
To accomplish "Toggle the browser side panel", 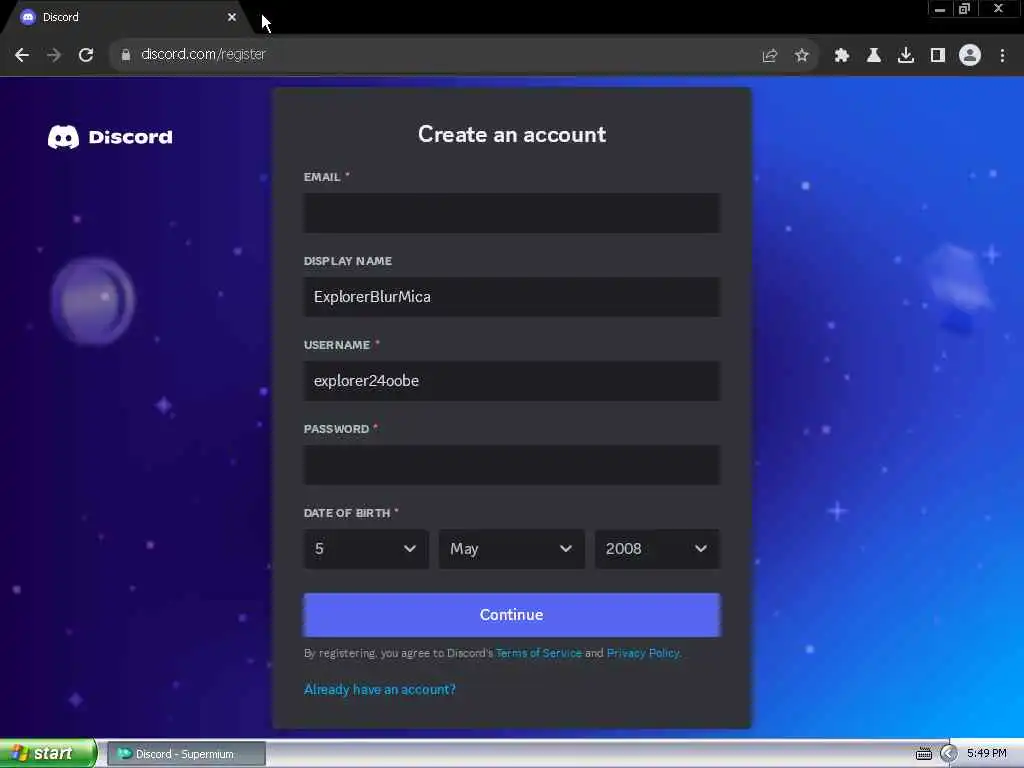I will pos(938,56).
